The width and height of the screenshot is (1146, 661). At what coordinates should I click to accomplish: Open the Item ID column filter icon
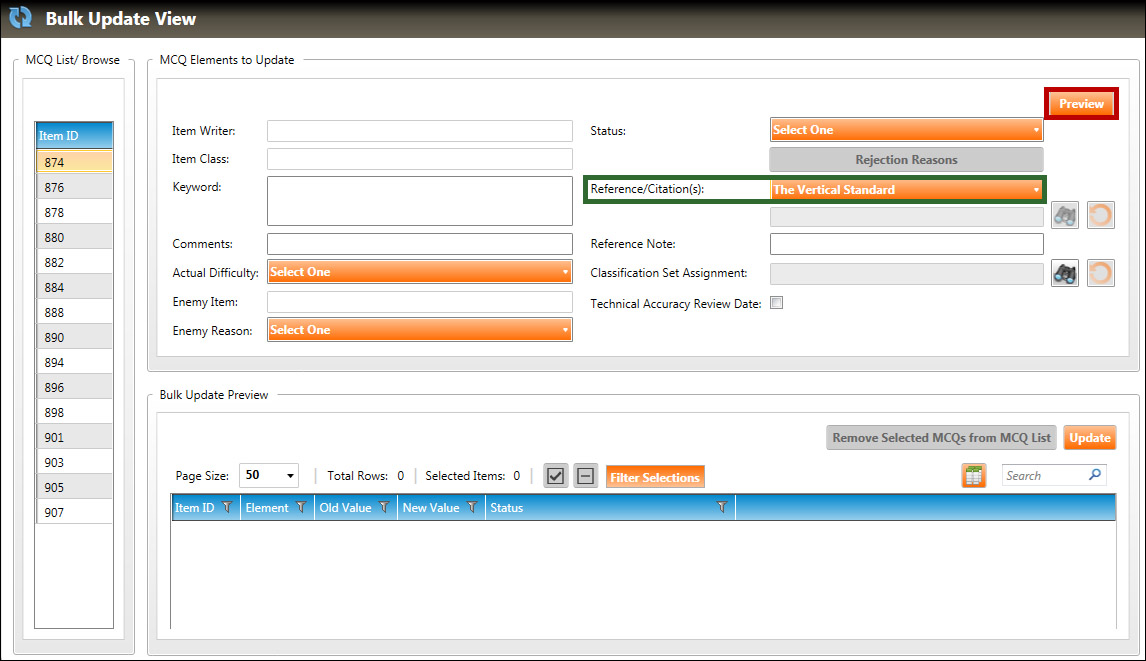tap(227, 508)
